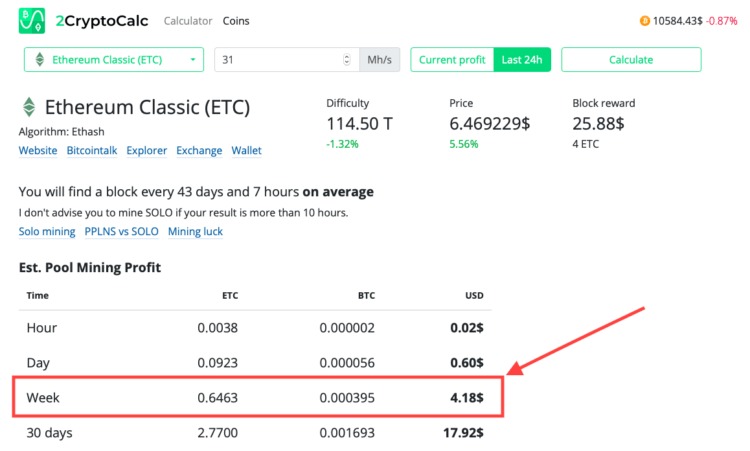Screen dimensions: 750x451
Task: Open the Website link
Action: (38, 150)
